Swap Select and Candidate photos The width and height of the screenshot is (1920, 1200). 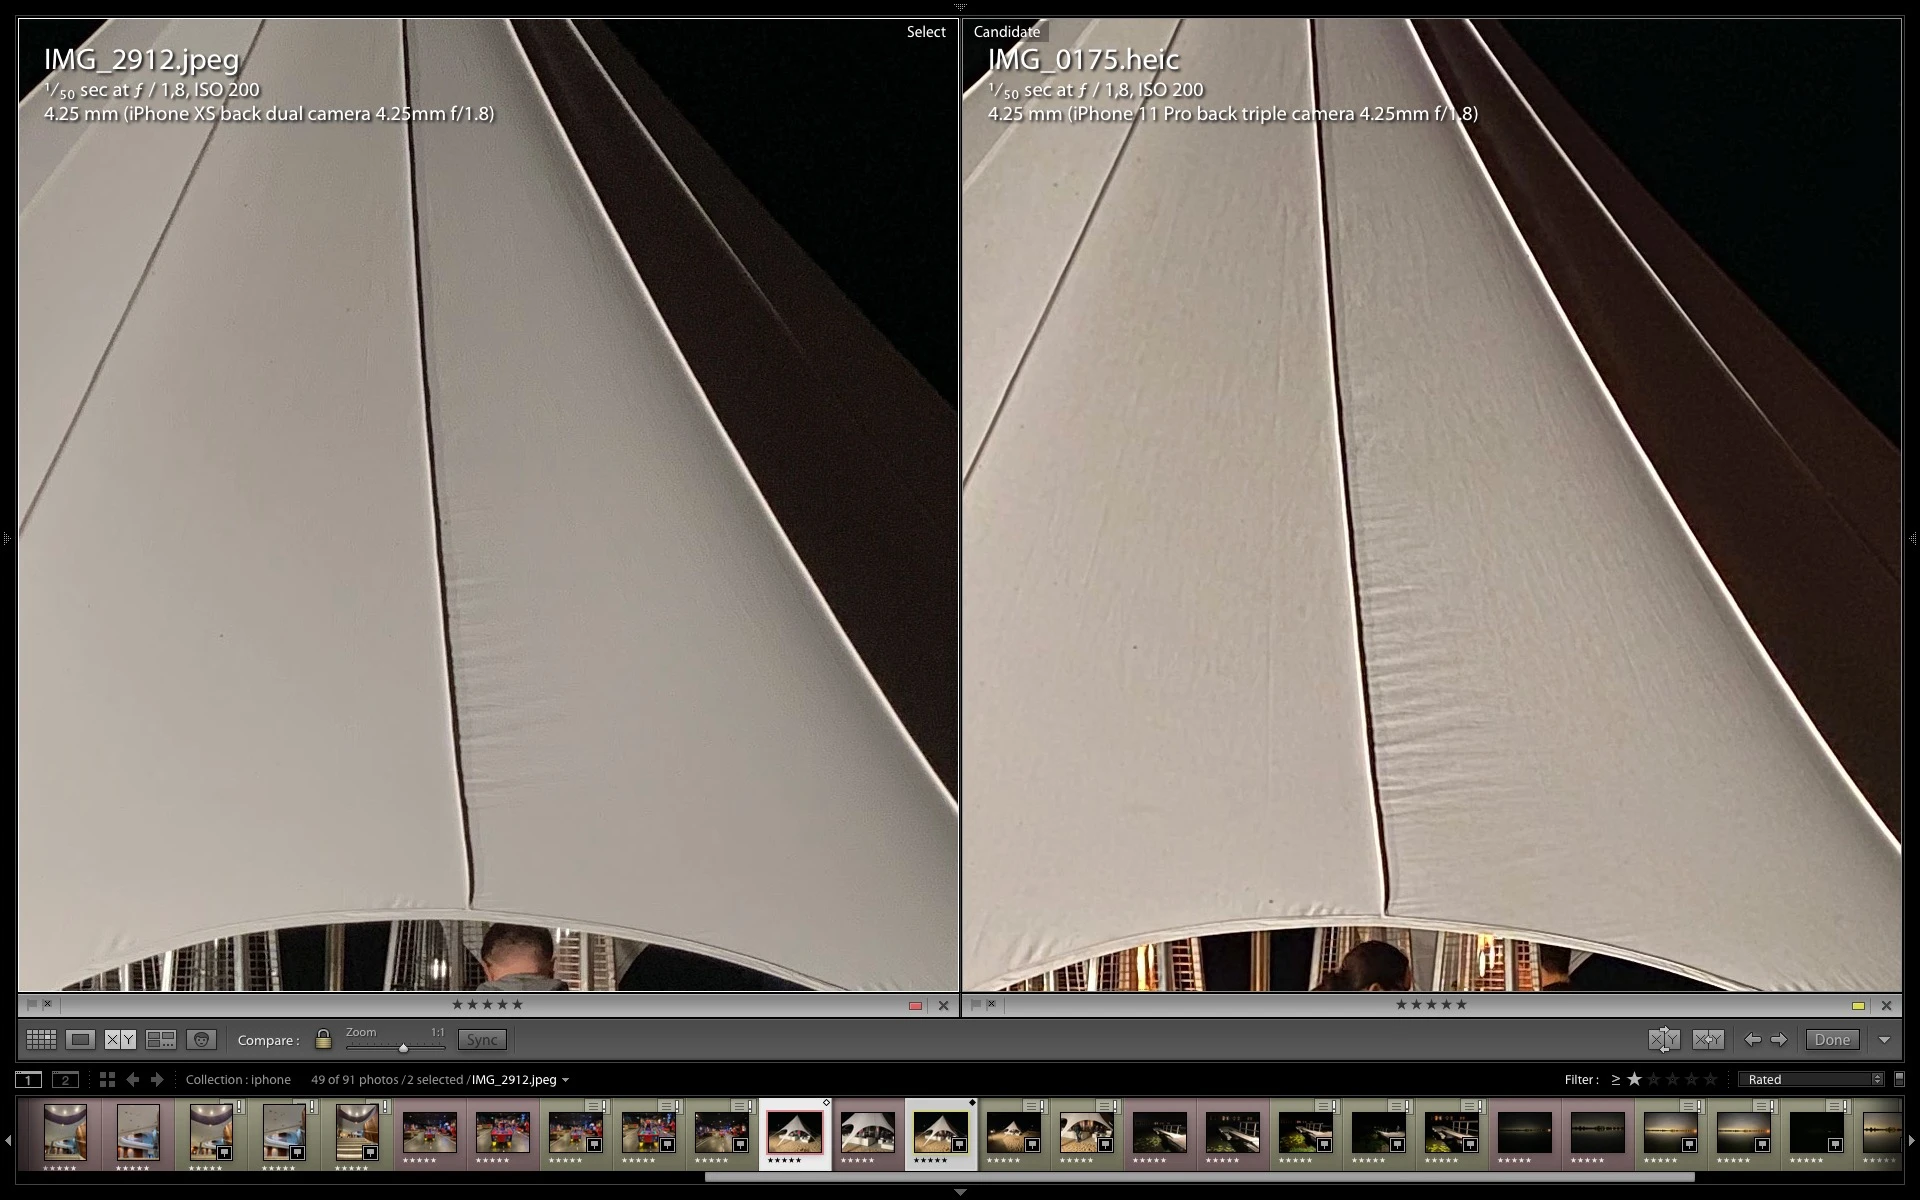1664,1040
